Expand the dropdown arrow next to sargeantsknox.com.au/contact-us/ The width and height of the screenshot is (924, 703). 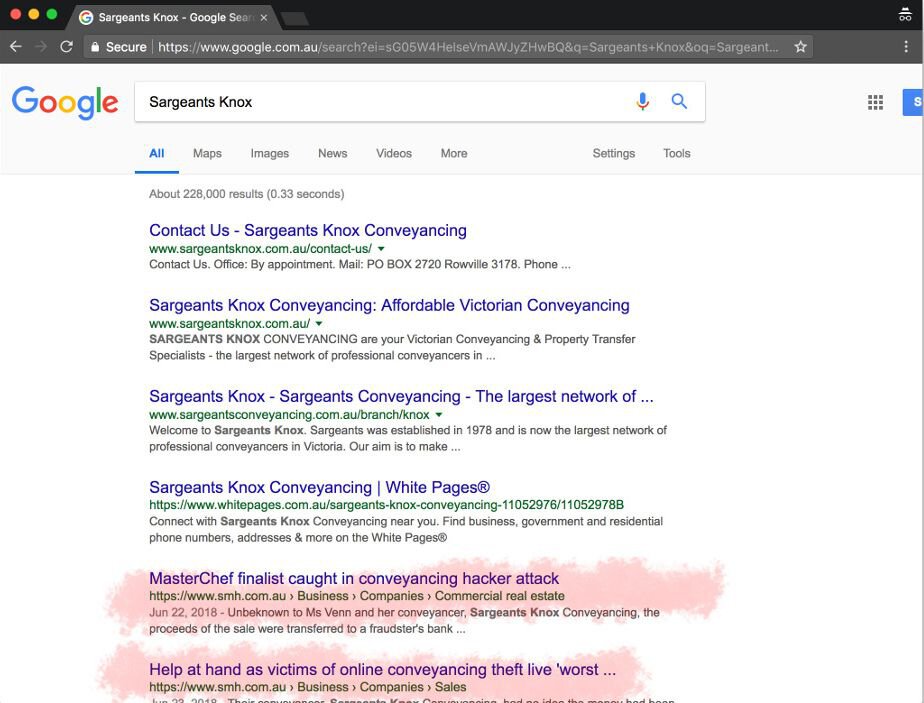tap(381, 249)
